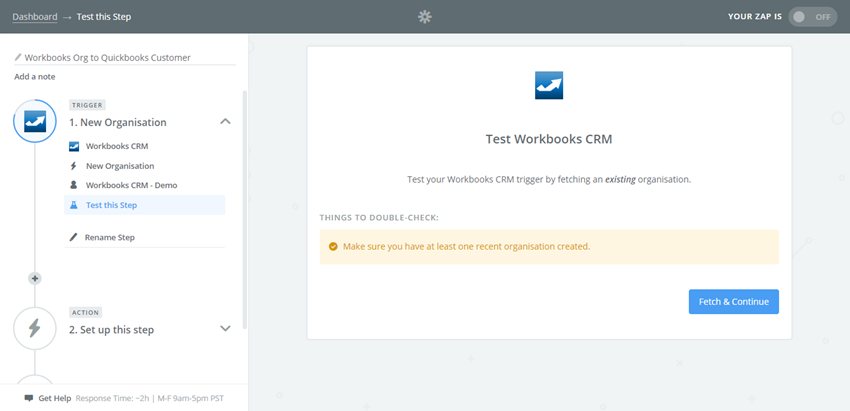Click the small Workbooks CRM logo icon
Viewport: 850px width, 411px height.
tap(74, 146)
